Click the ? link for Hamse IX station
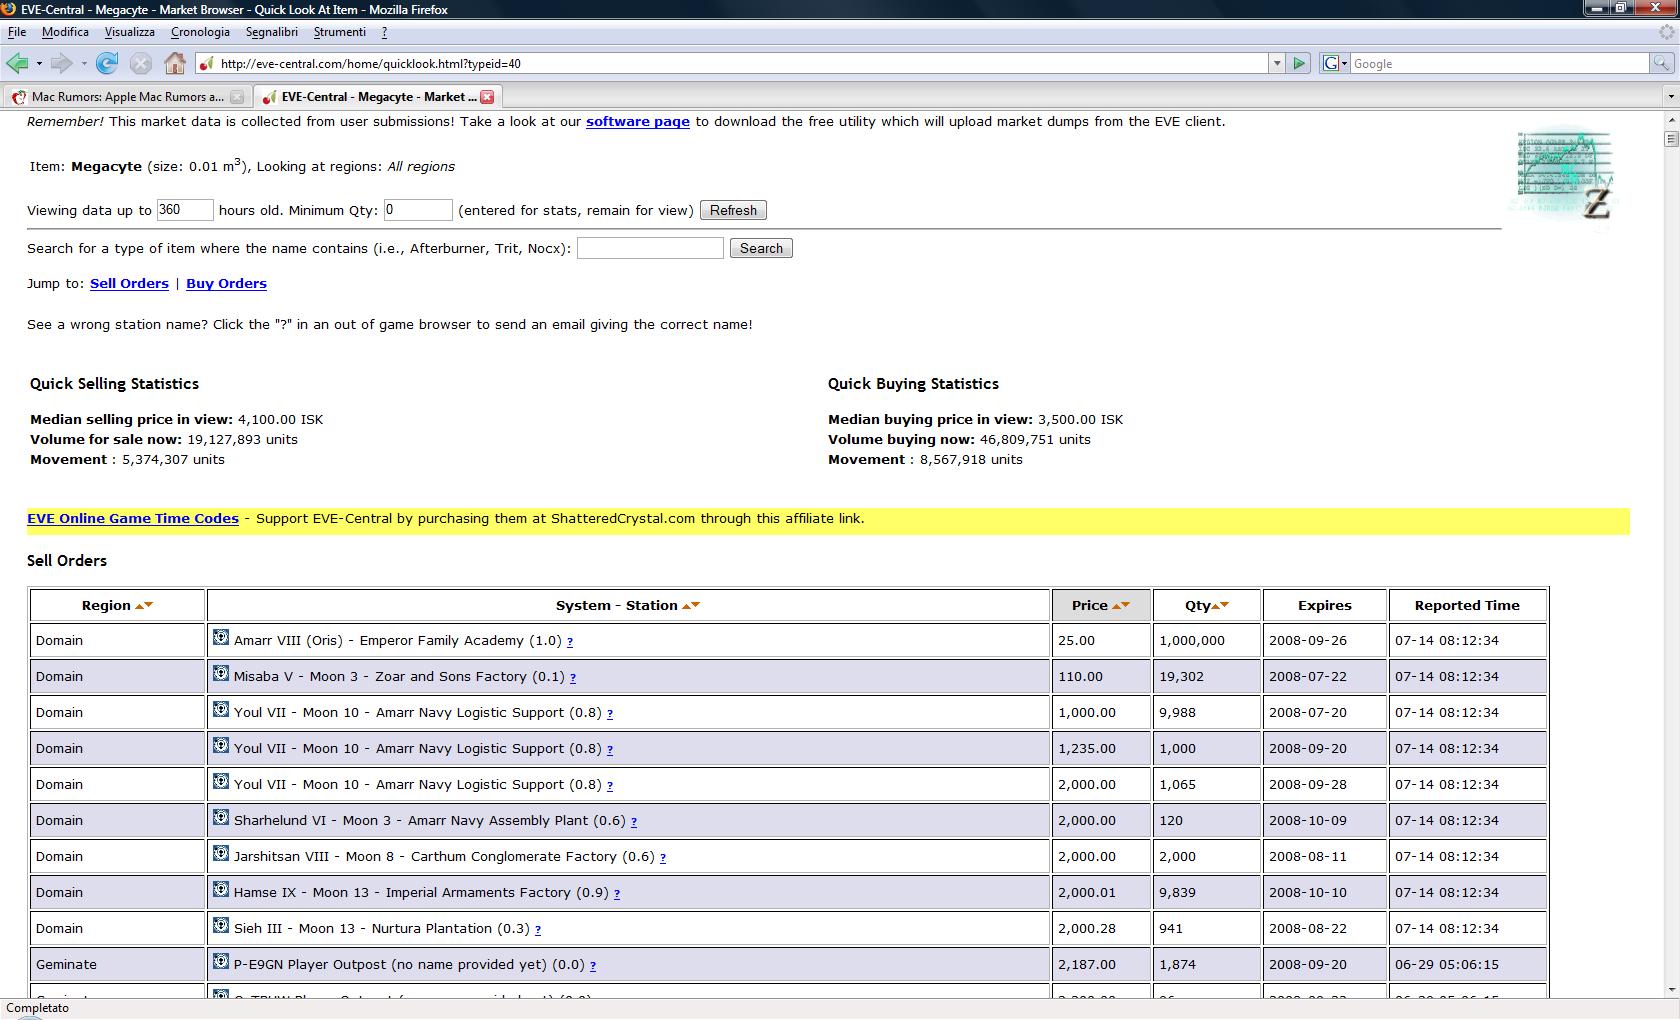This screenshot has width=1680, height=1020. (x=617, y=894)
